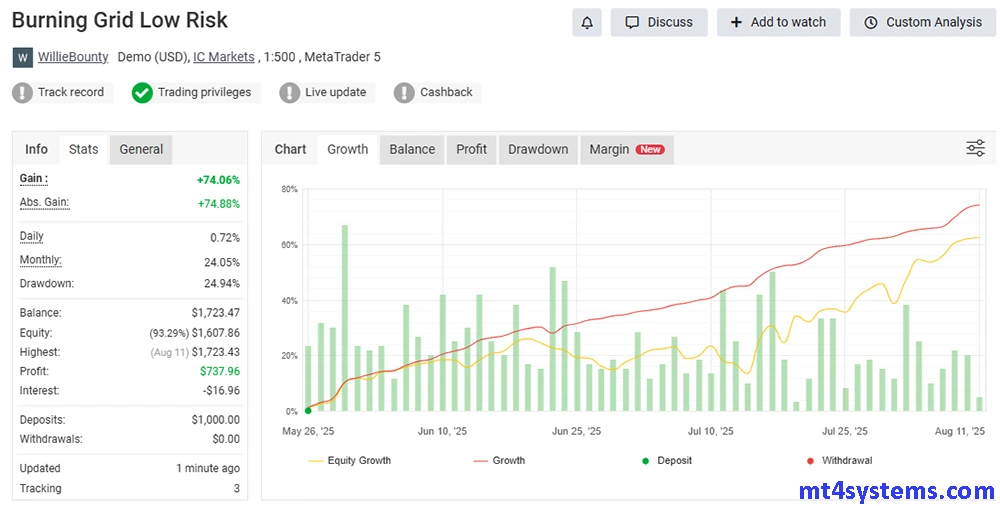The height and width of the screenshot is (506, 1000).
Task: Open the Stats tab
Action: coord(84,149)
